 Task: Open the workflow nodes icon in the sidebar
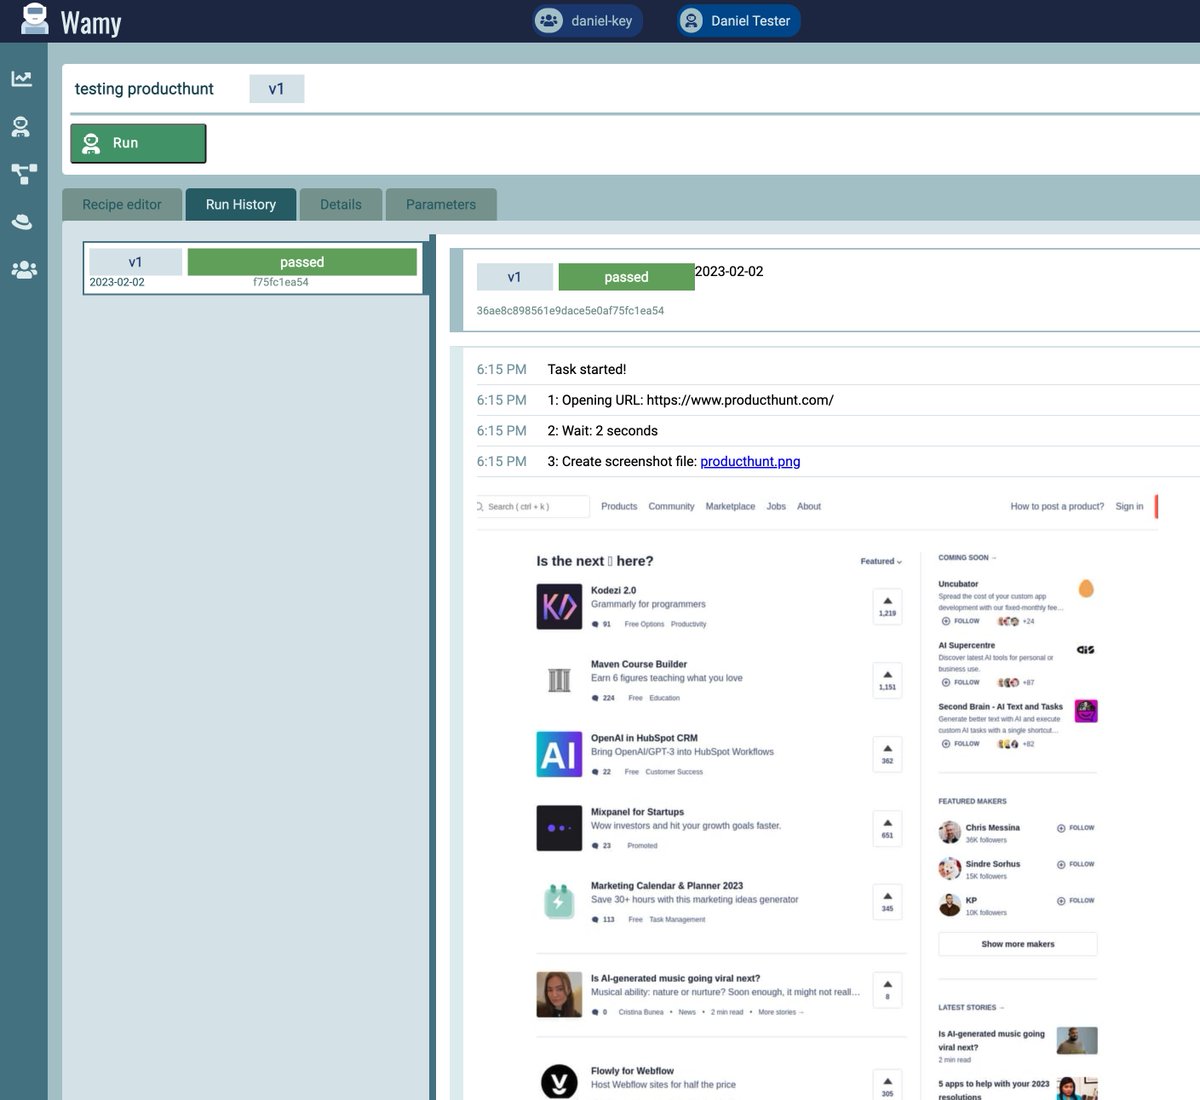(x=23, y=174)
